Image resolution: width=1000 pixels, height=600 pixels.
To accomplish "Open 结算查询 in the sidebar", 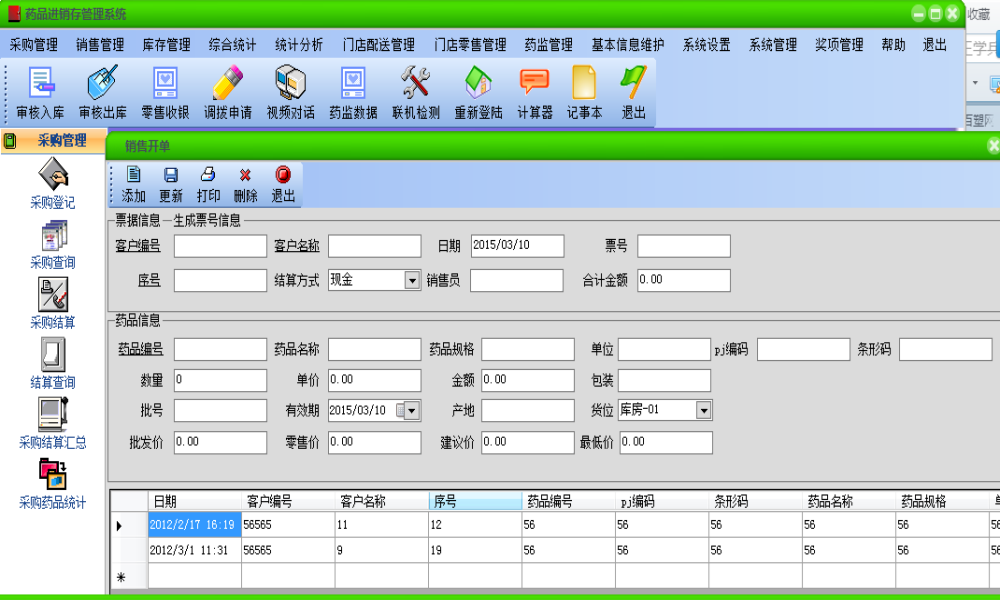I will point(53,363).
